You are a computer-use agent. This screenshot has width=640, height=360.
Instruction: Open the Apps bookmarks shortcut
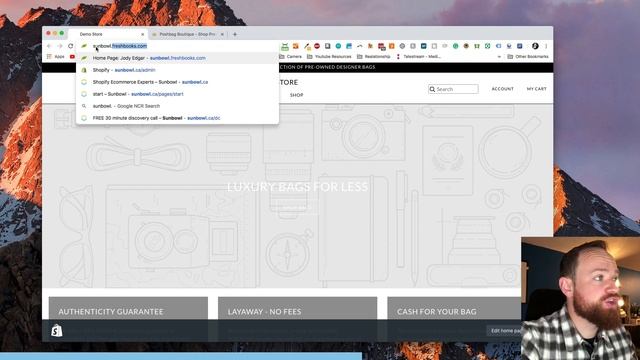coord(56,57)
